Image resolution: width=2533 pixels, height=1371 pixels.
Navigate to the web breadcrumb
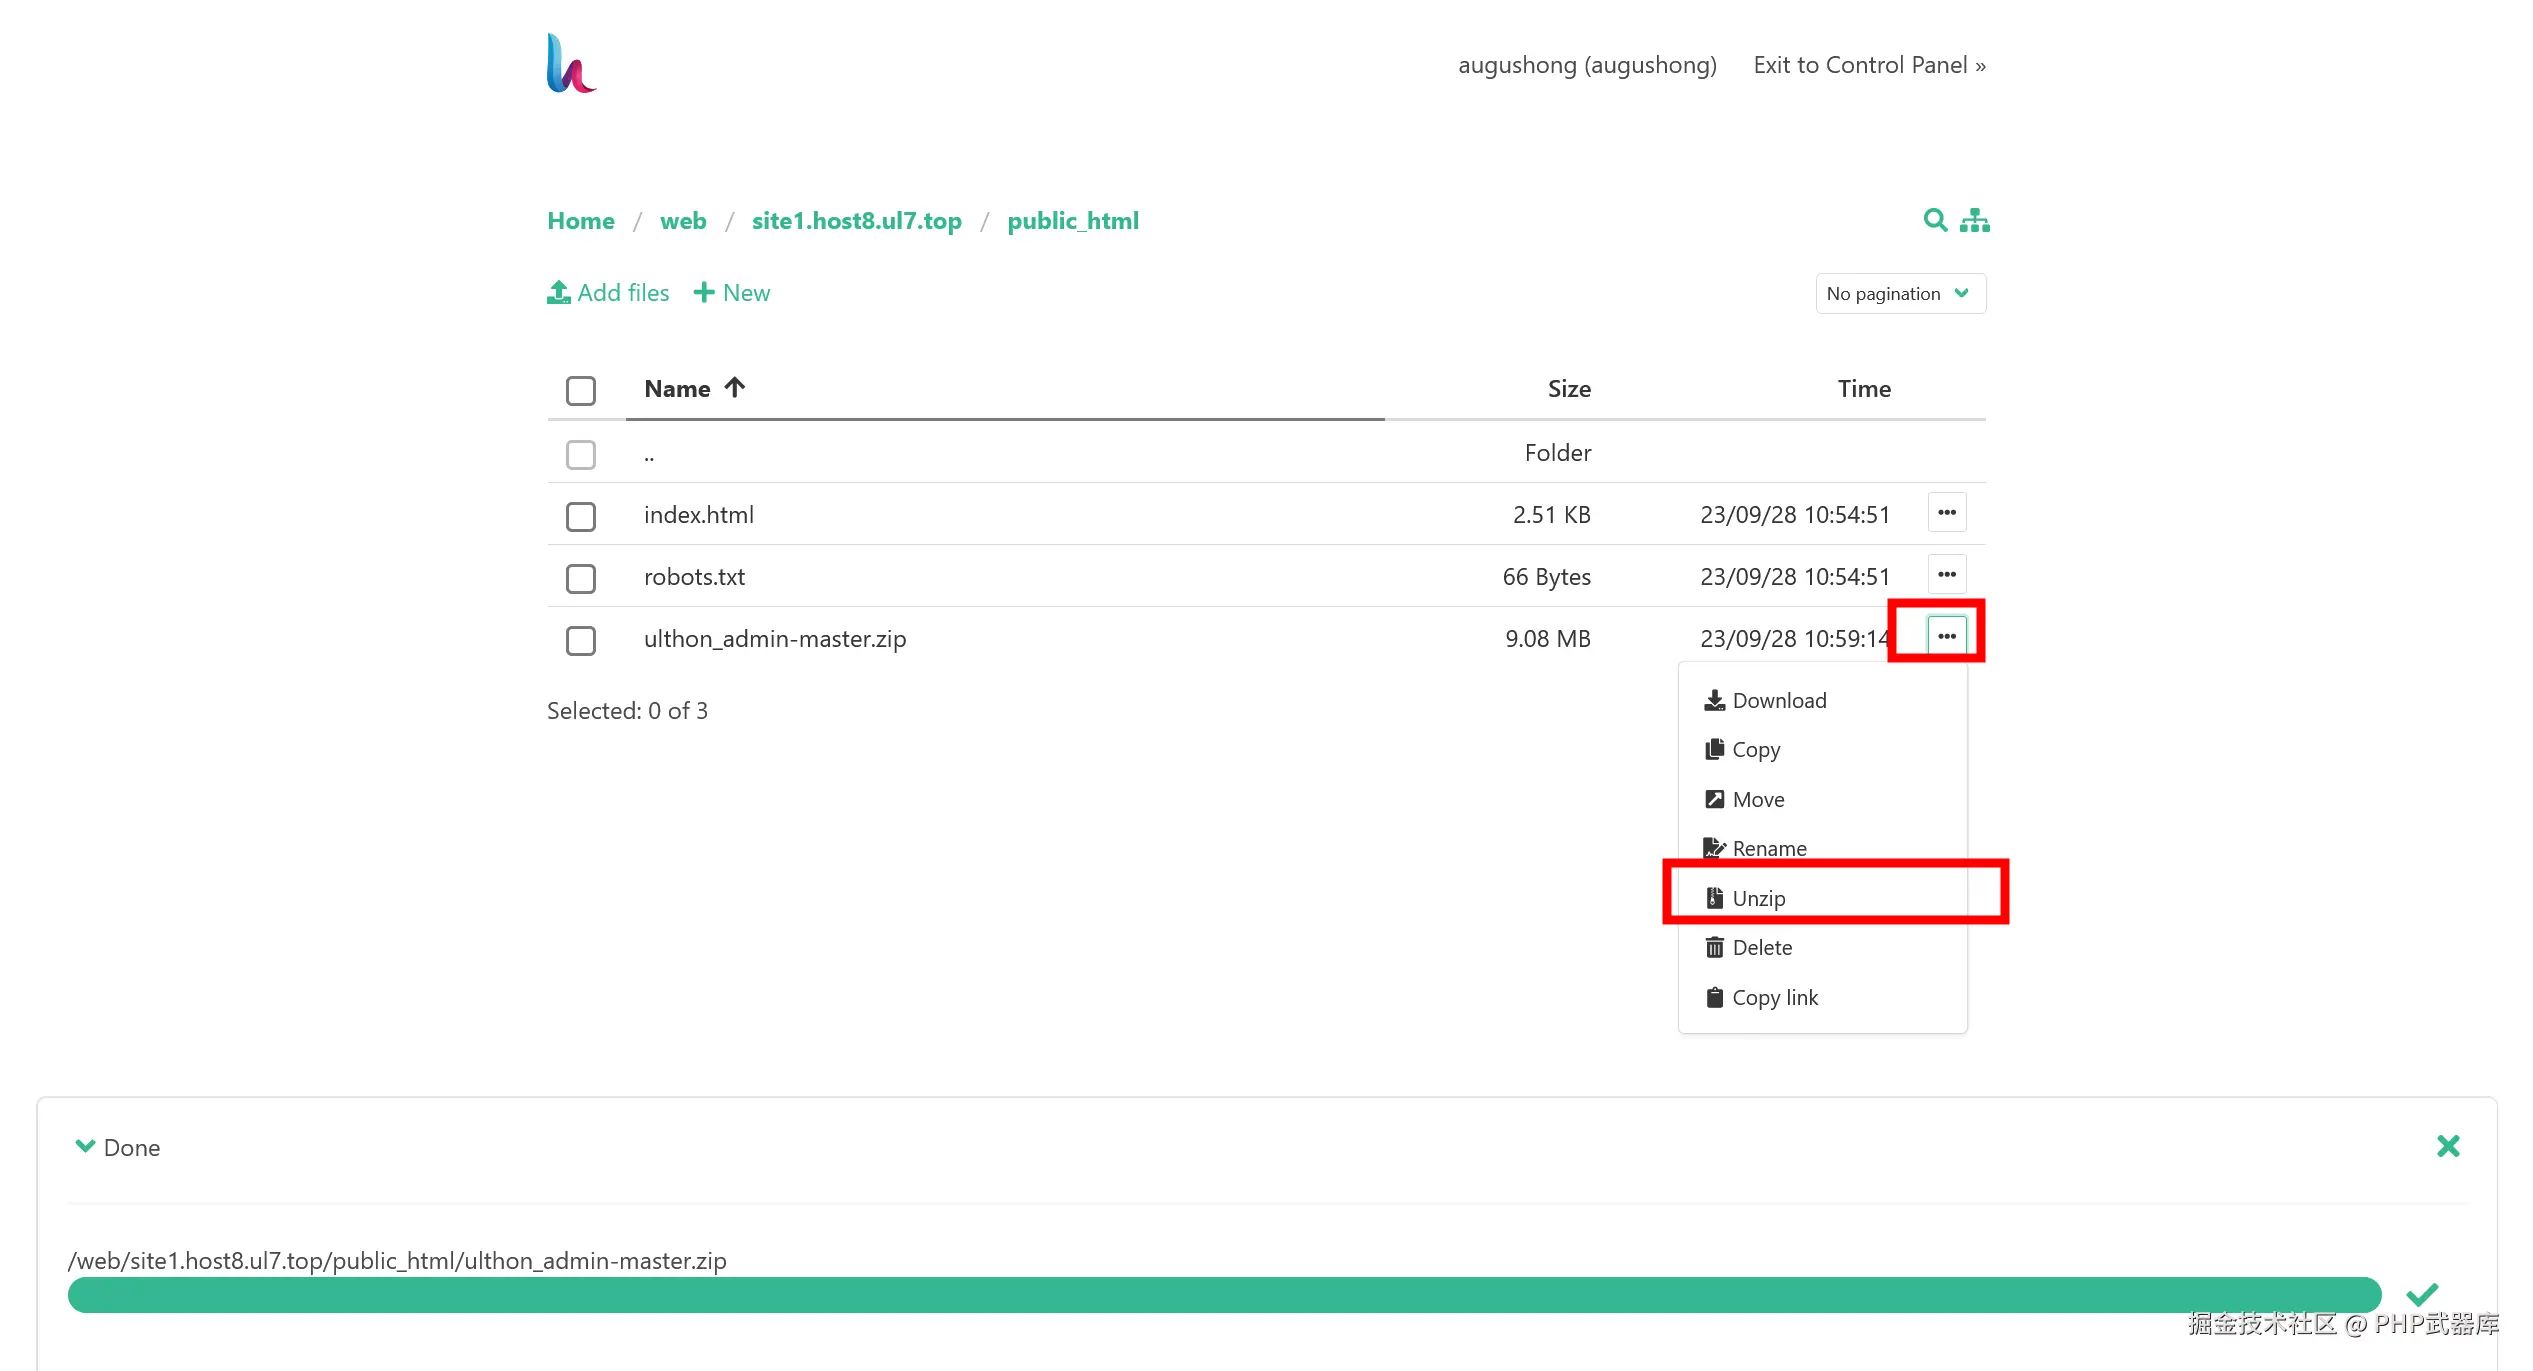683,221
